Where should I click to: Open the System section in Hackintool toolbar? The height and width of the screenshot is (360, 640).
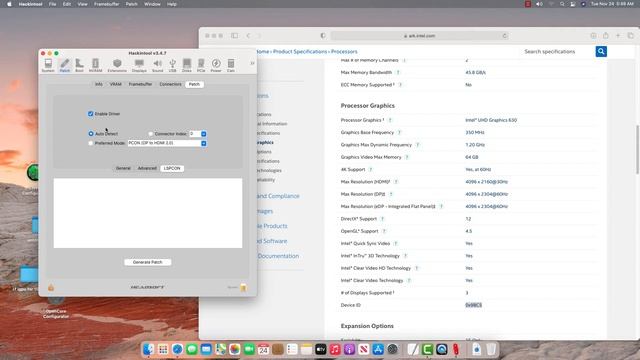click(48, 65)
